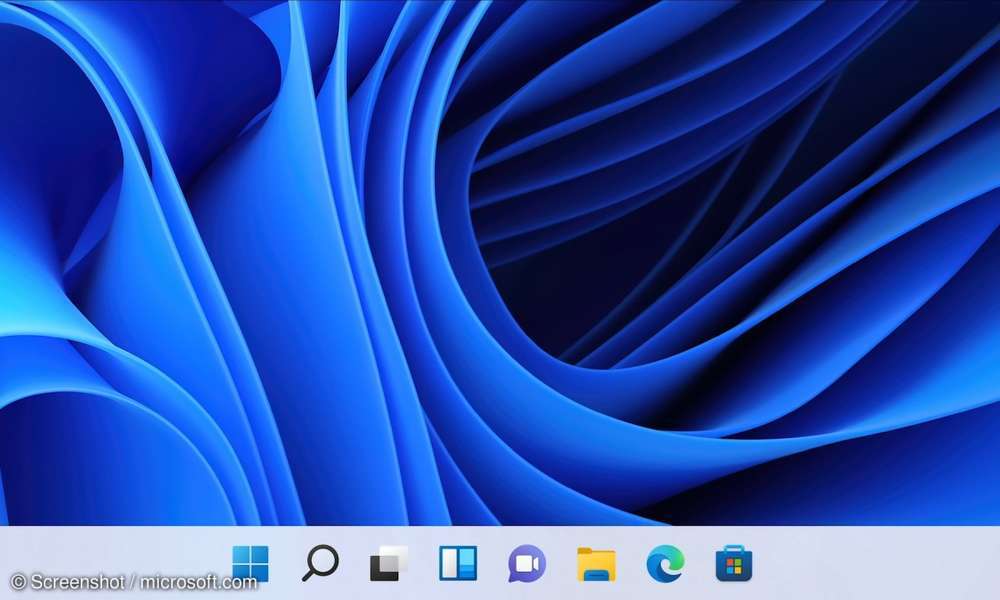Open File Explorer
Image resolution: width=1000 pixels, height=600 pixels.
pyautogui.click(x=594, y=565)
